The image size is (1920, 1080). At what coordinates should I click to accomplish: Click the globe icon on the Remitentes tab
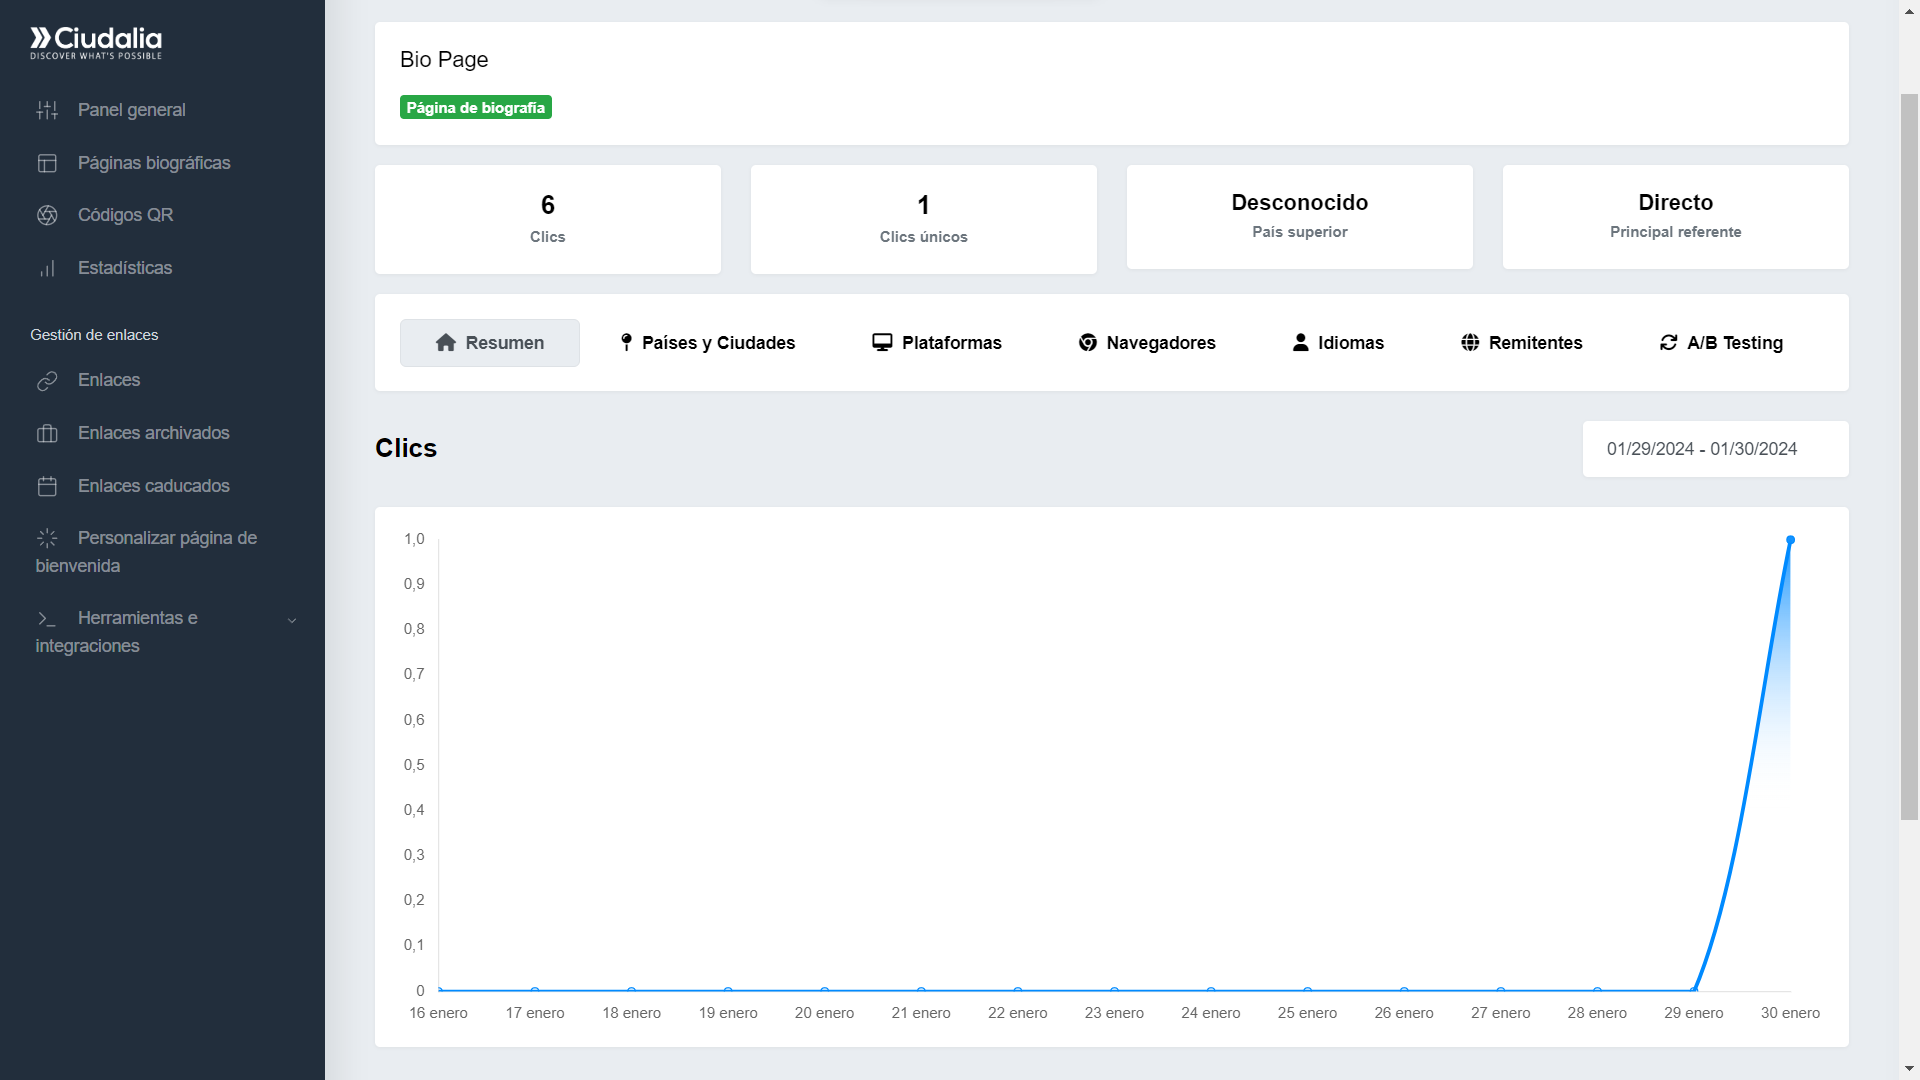click(x=1470, y=342)
